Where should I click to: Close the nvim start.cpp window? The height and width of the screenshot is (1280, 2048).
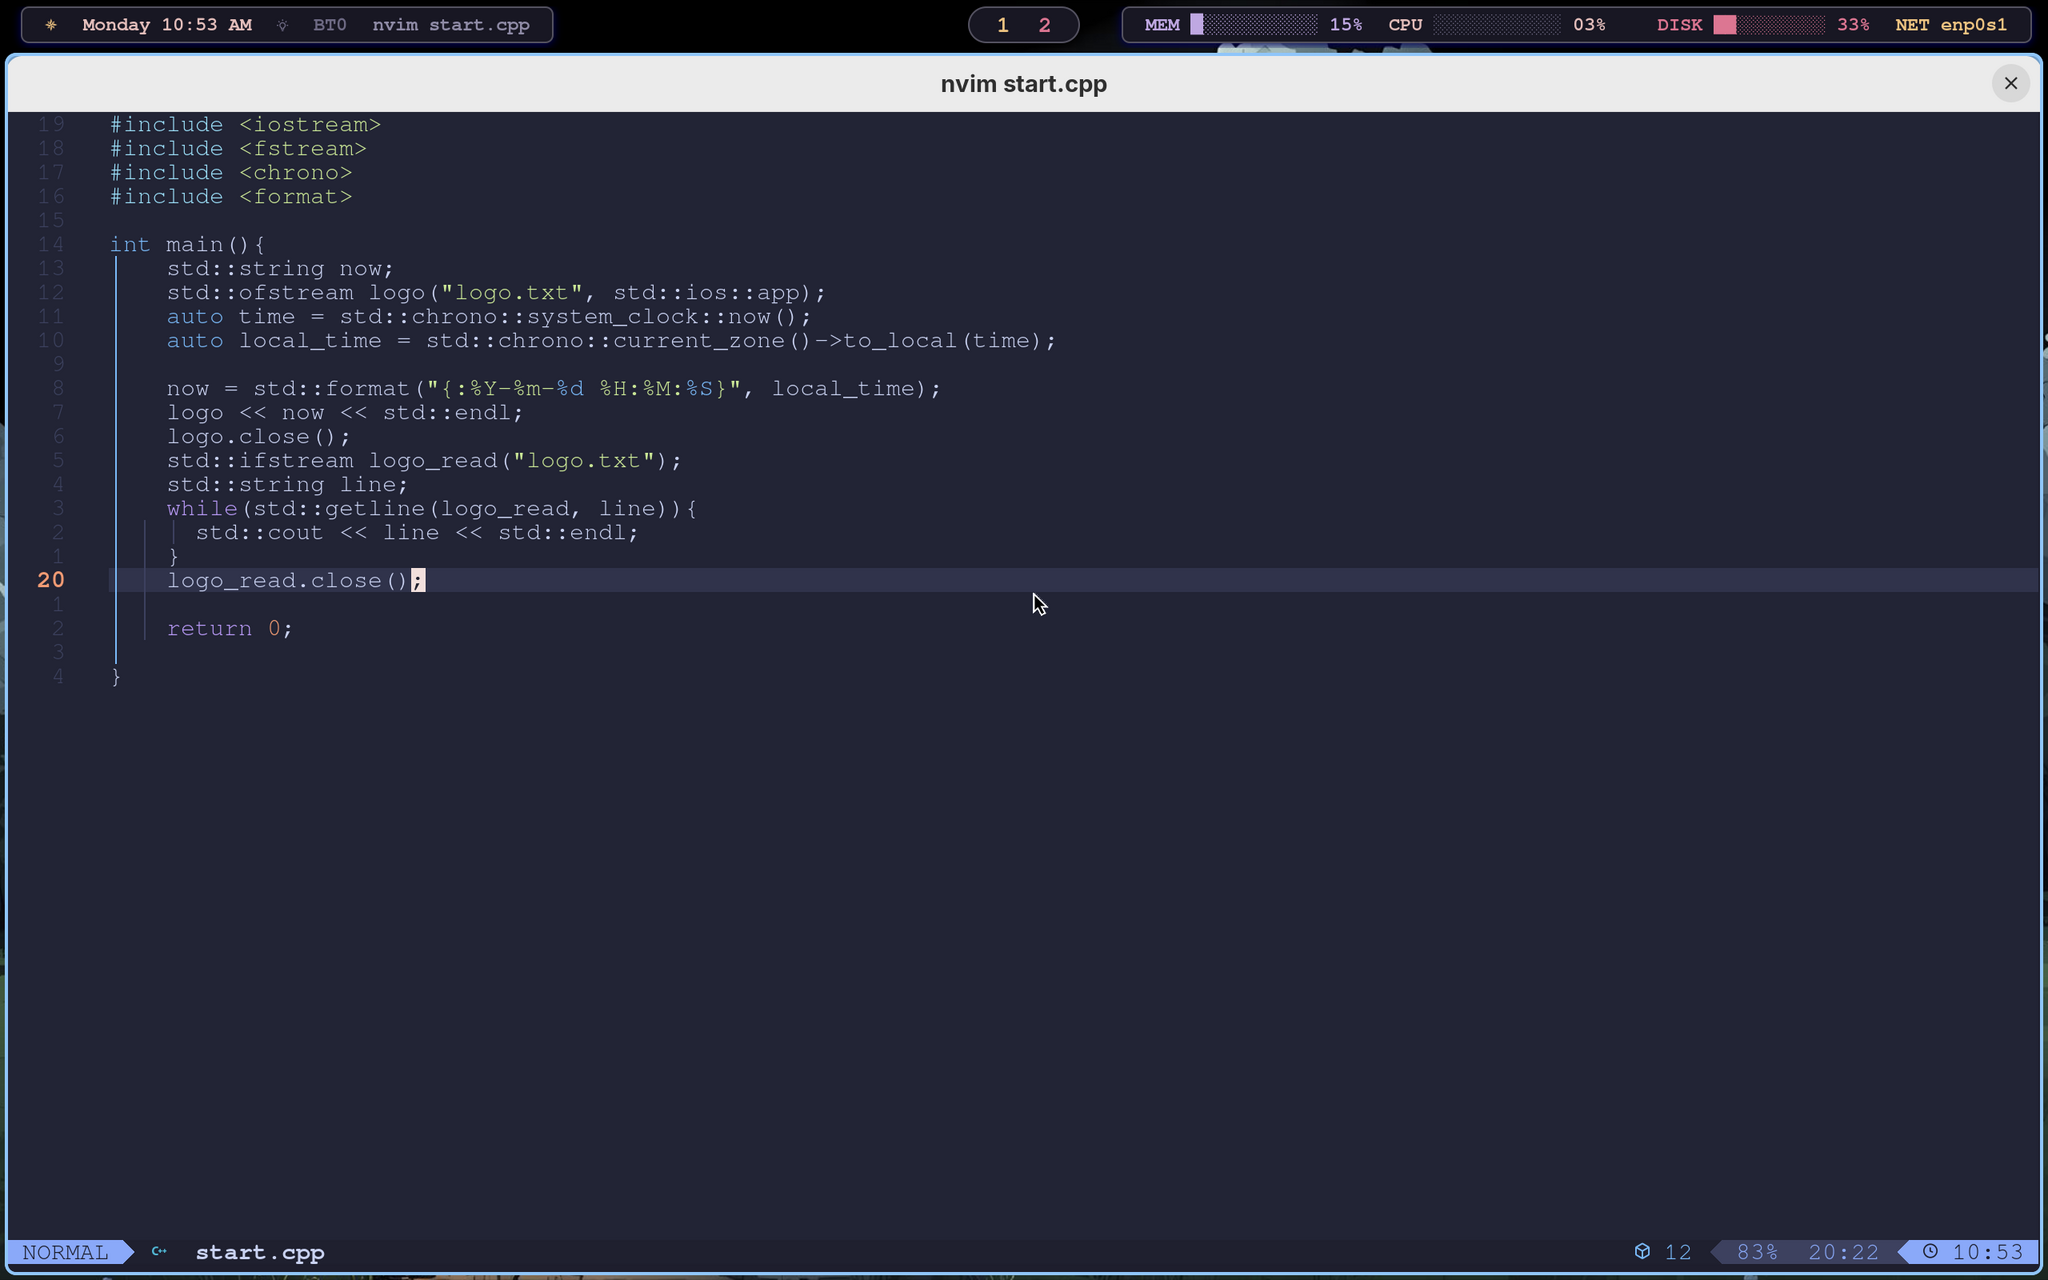point(2010,83)
